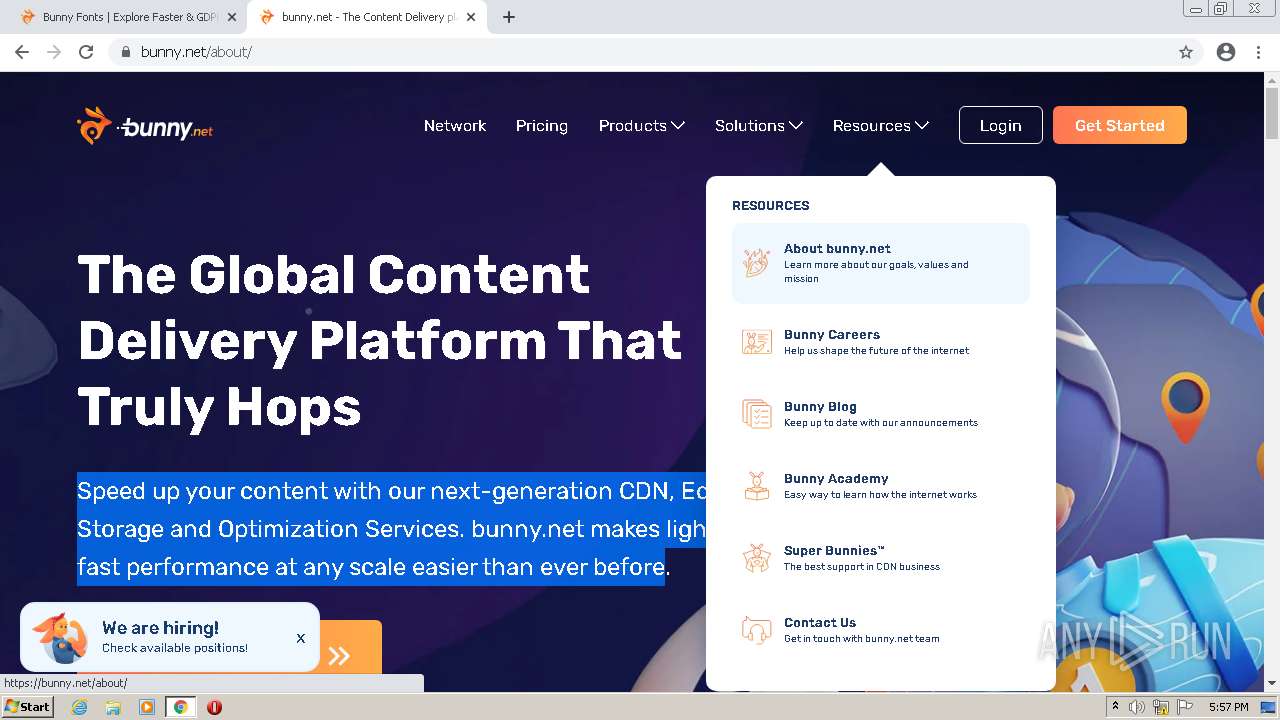Click the Chrome taskbar icon

click(181, 707)
